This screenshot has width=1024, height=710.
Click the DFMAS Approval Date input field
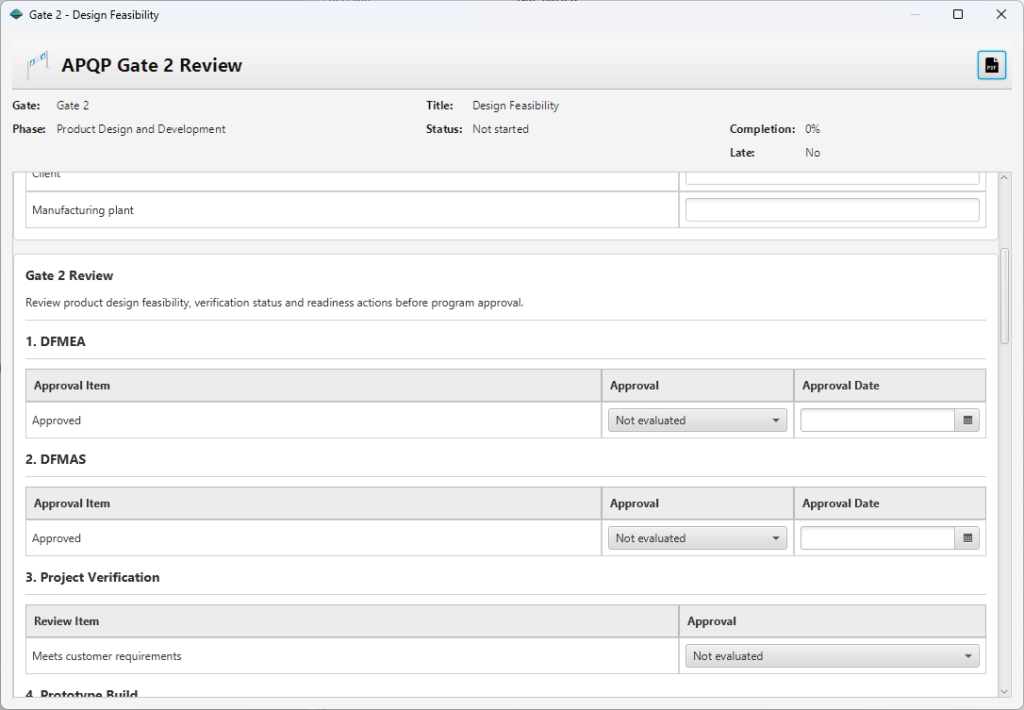click(x=877, y=539)
